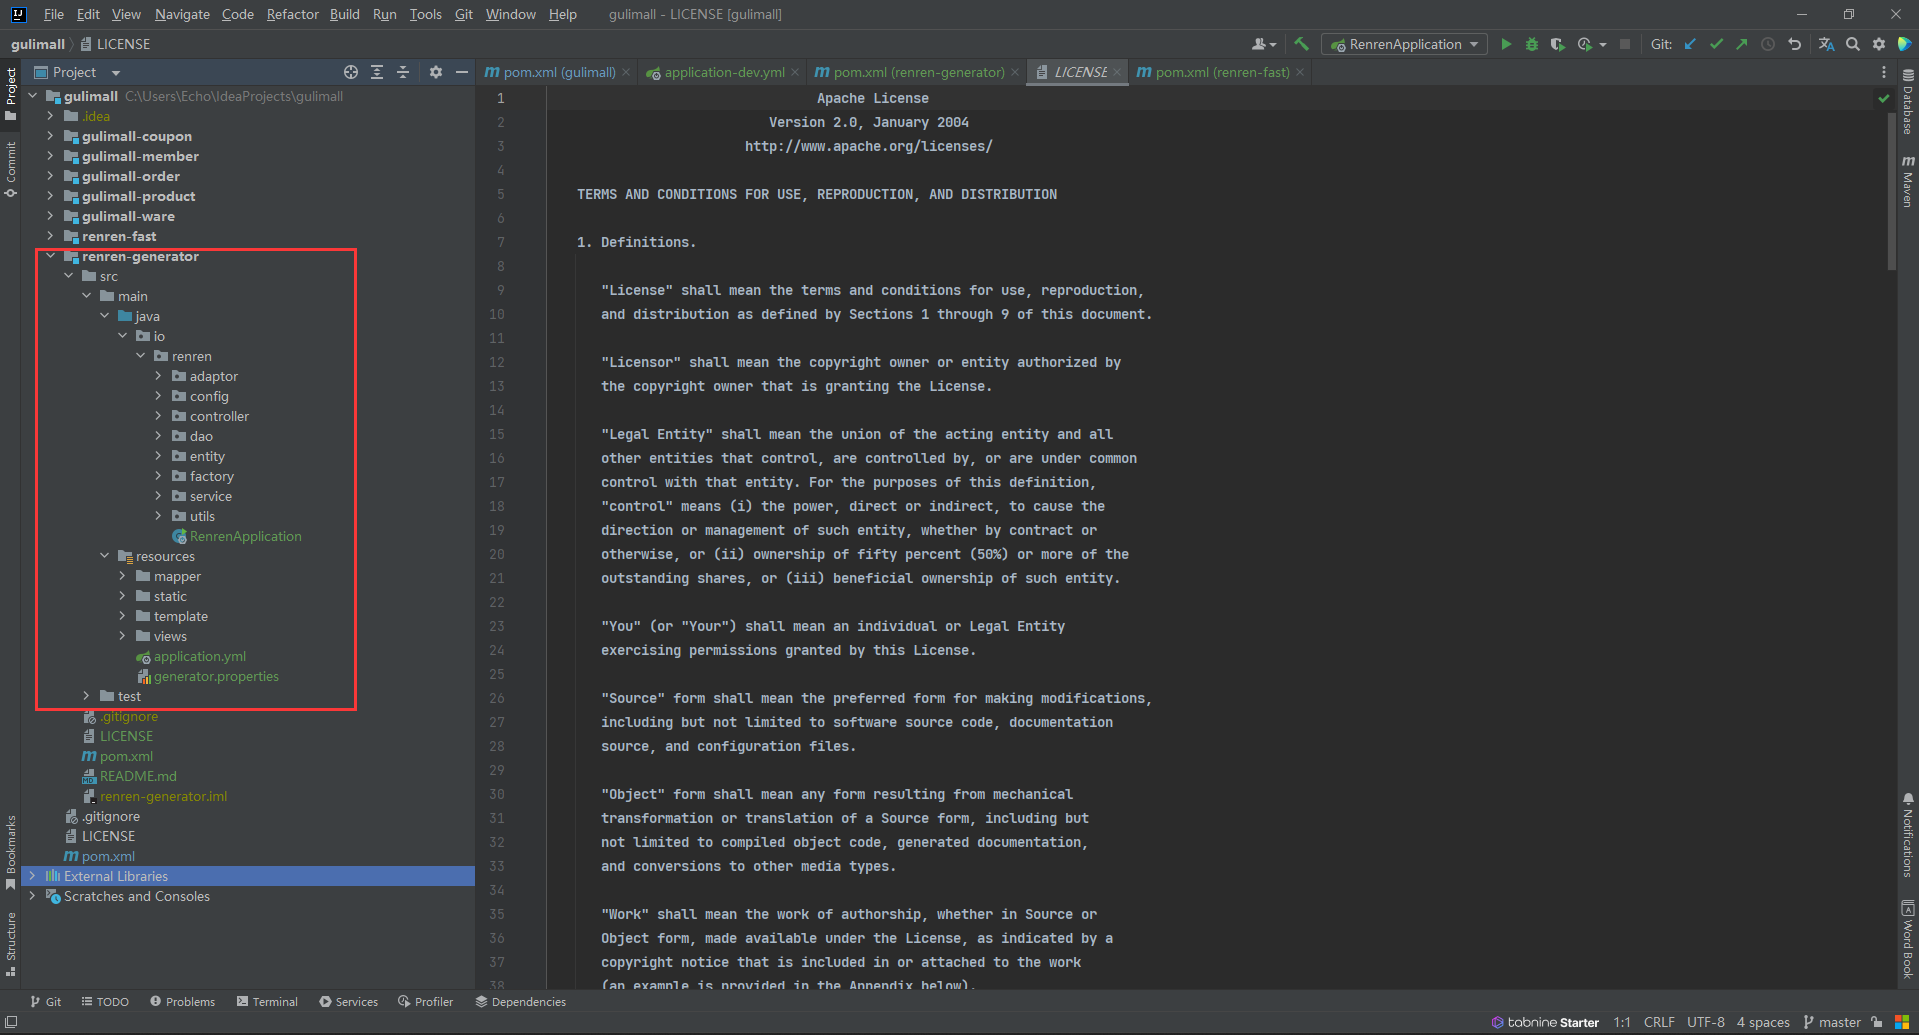Expand the gulimall-coupon module folder

[x=50, y=136]
